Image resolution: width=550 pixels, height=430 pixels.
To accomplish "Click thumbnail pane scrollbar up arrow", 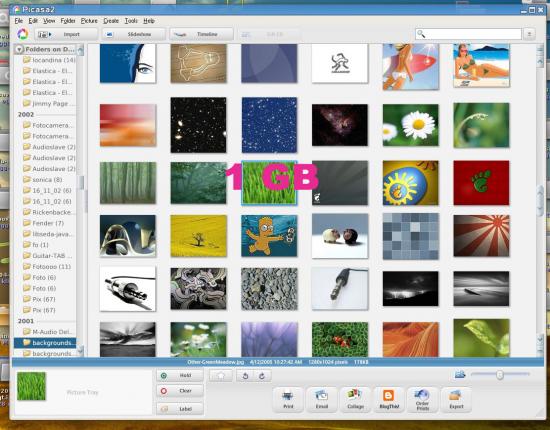I will pyautogui.click(x=540, y=62).
